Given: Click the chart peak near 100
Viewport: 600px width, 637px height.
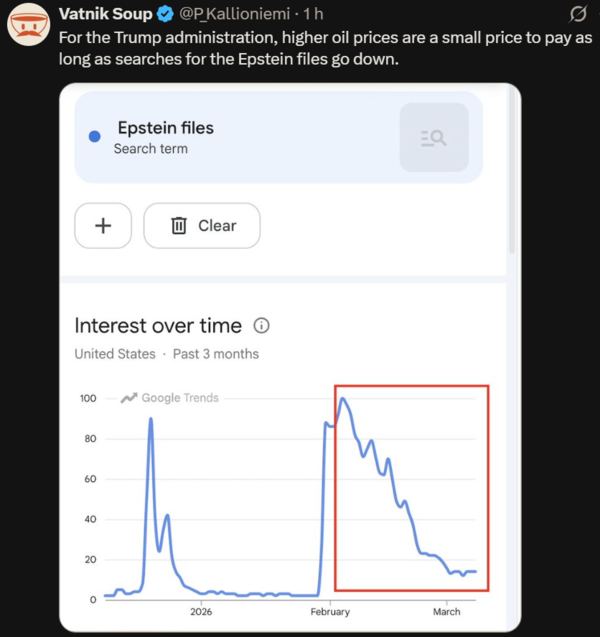Looking at the screenshot, I should (x=342, y=399).
